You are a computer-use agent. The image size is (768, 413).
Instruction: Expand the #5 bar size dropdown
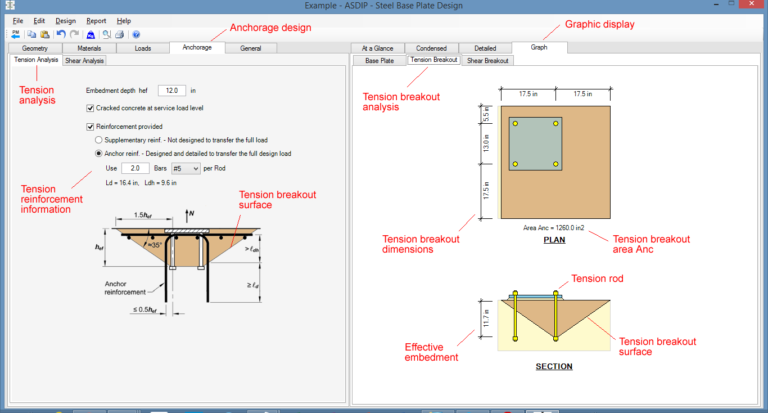[185, 169]
